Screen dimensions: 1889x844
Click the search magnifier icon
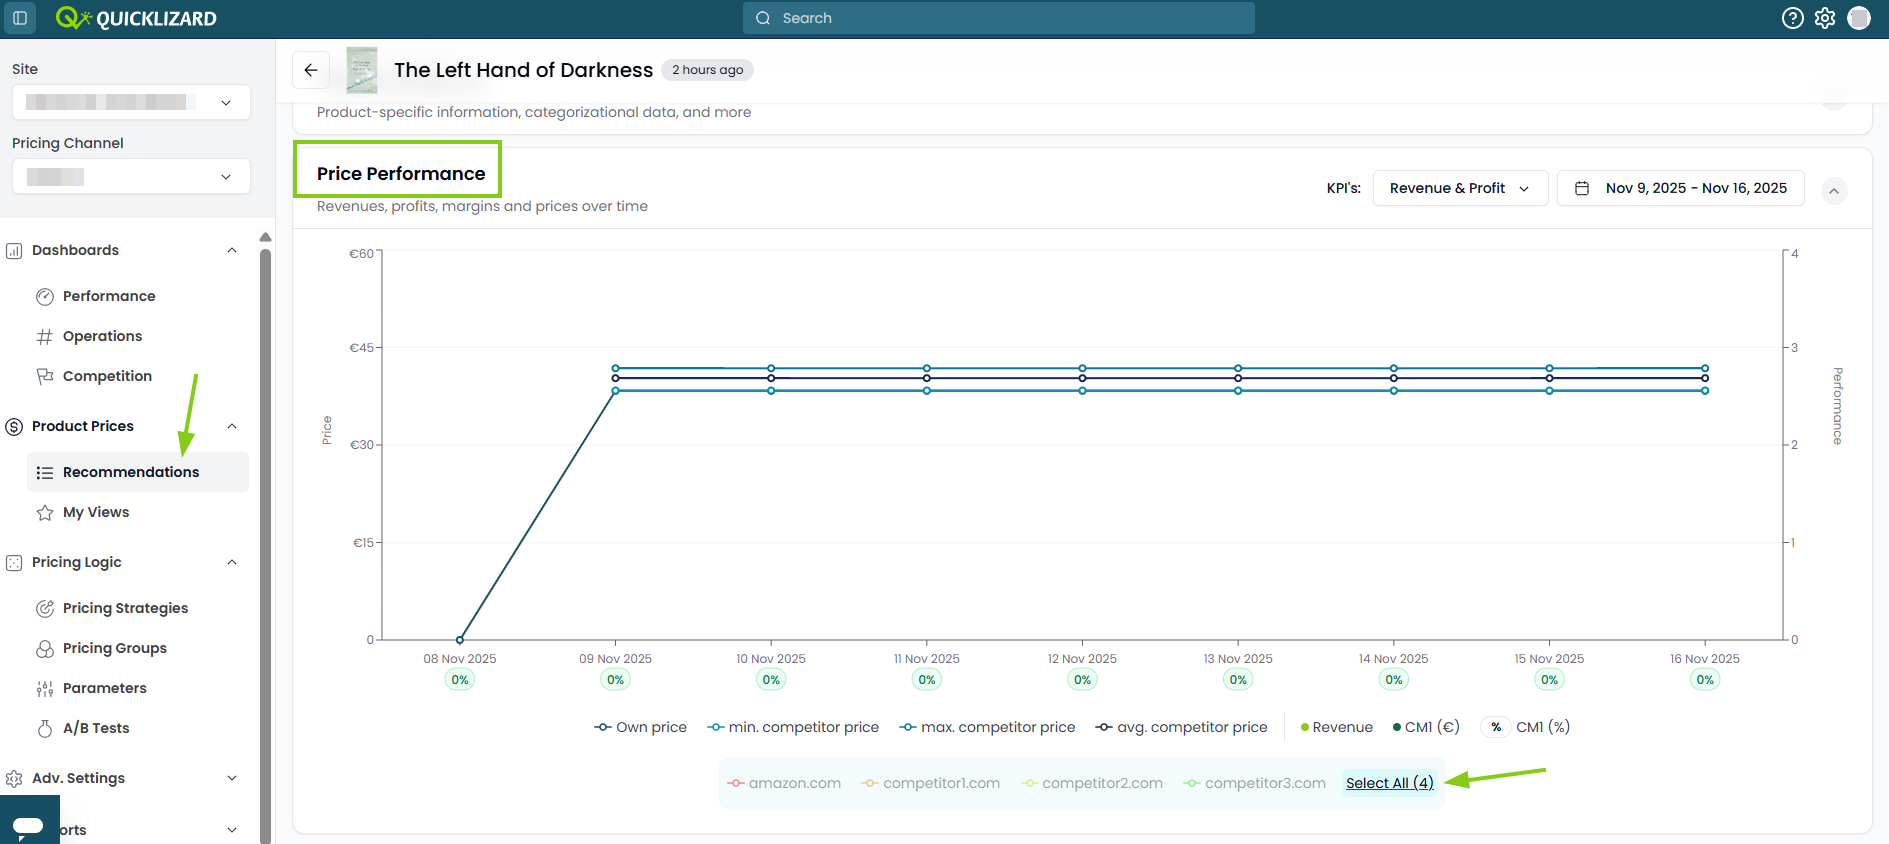(x=763, y=18)
